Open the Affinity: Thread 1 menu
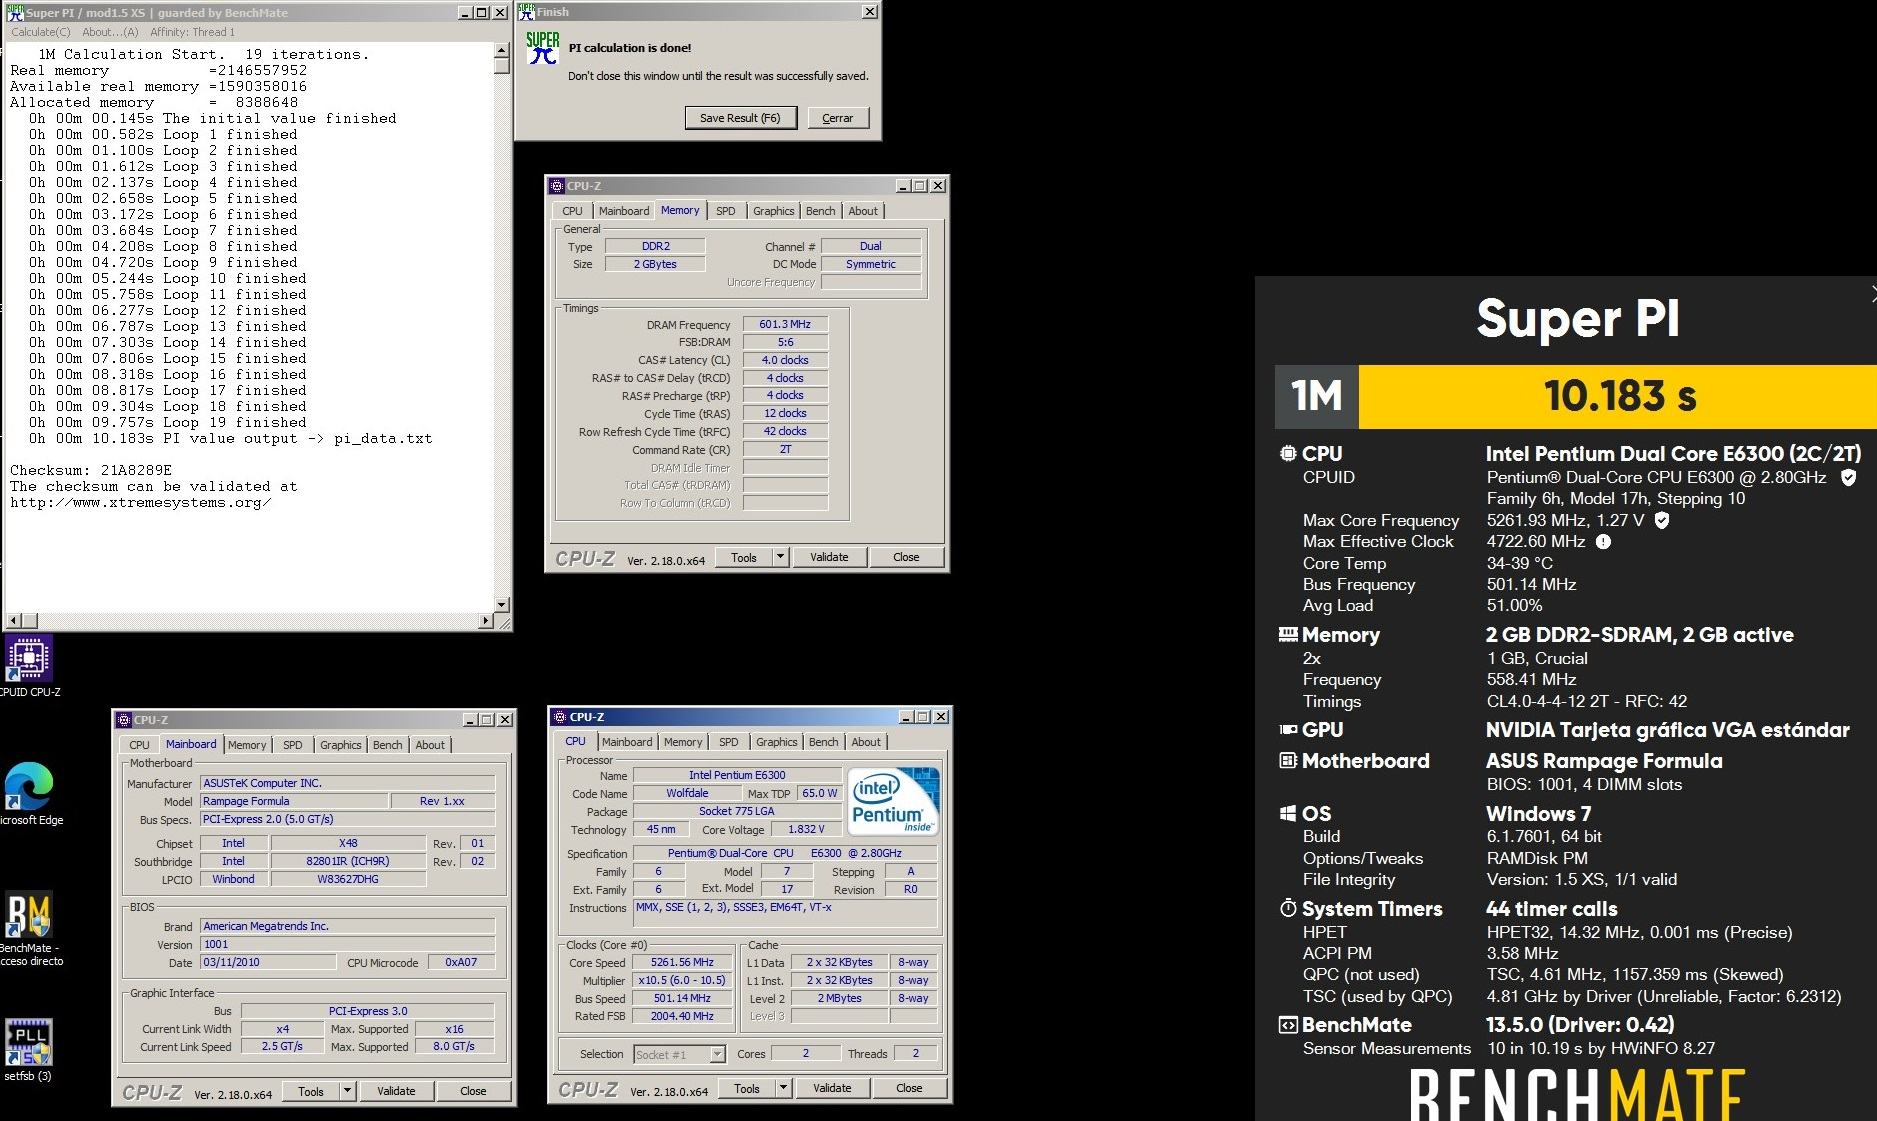1877x1121 pixels. click(193, 32)
